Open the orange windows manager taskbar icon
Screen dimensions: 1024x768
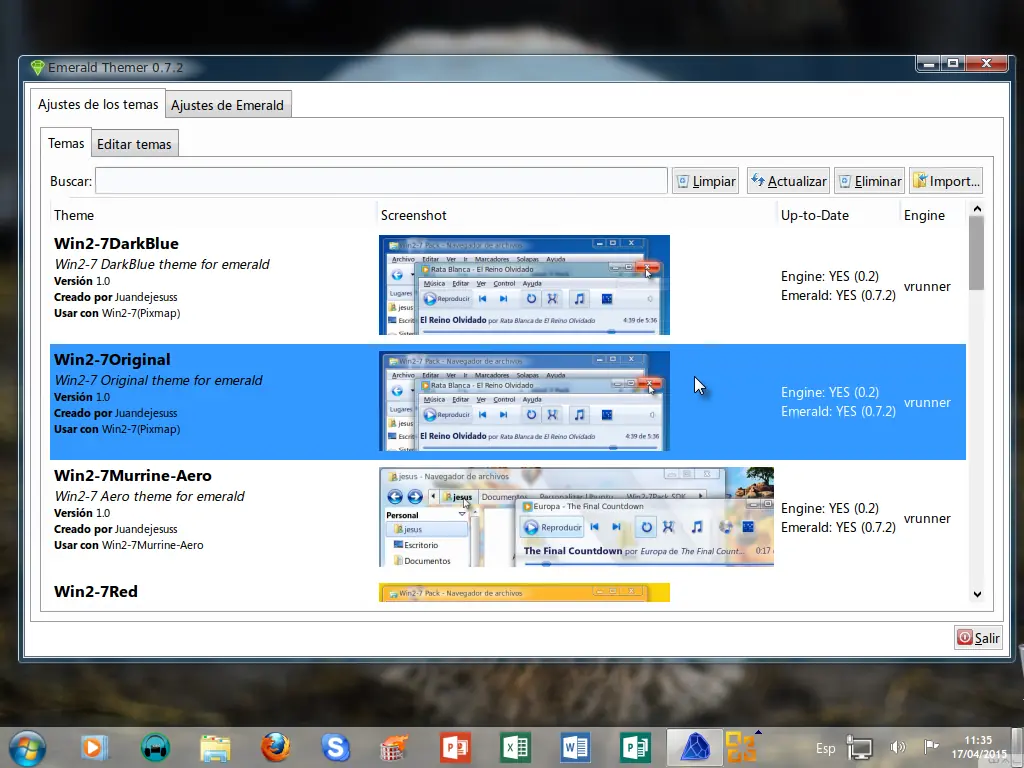(741, 748)
